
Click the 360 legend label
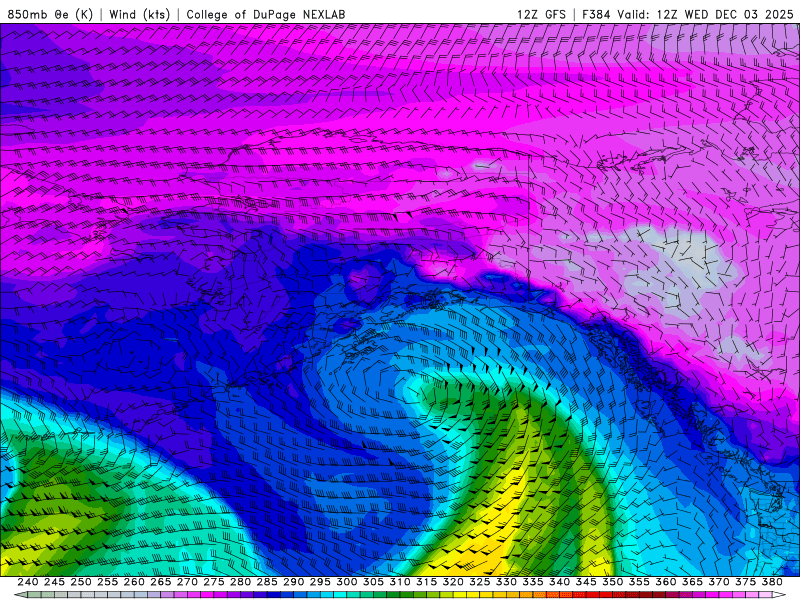pyautogui.click(x=665, y=582)
